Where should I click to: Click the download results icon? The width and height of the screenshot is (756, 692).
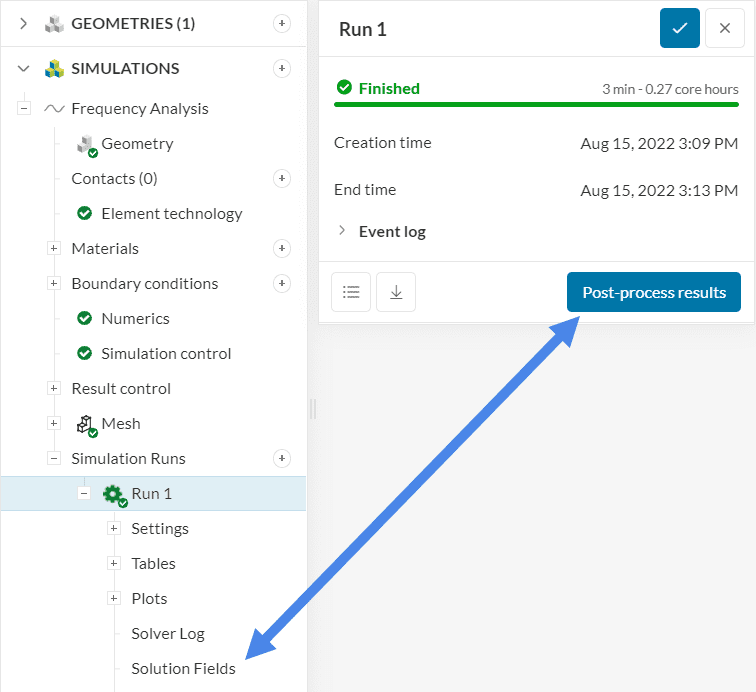tap(396, 292)
